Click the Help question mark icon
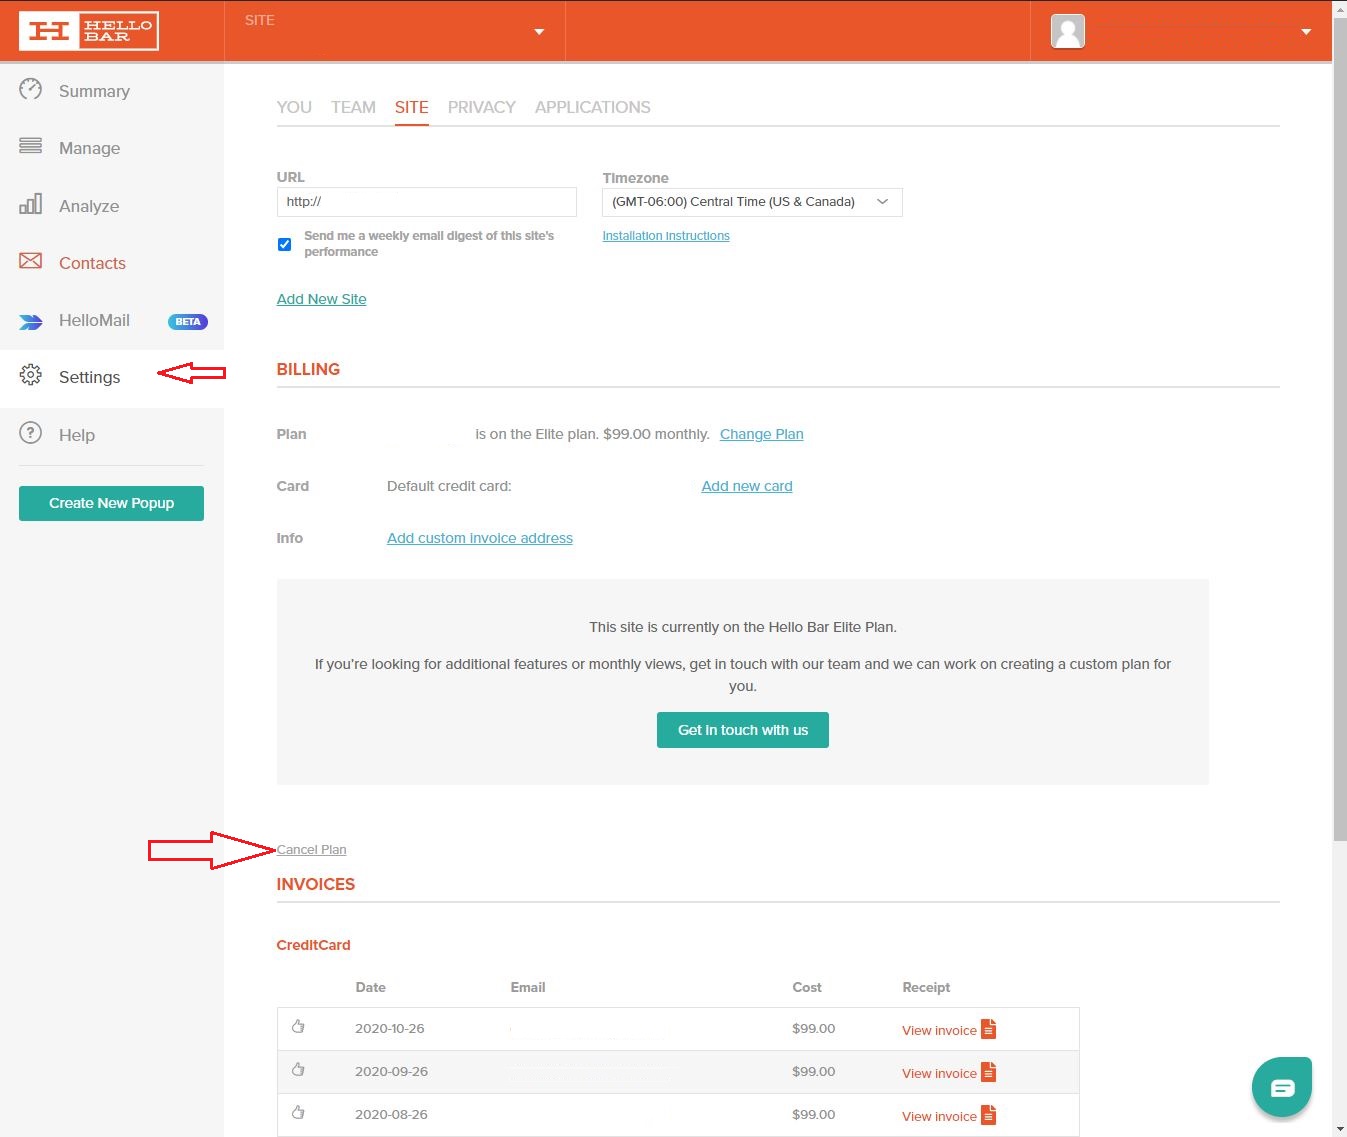The image size is (1347, 1137). tap(31, 433)
